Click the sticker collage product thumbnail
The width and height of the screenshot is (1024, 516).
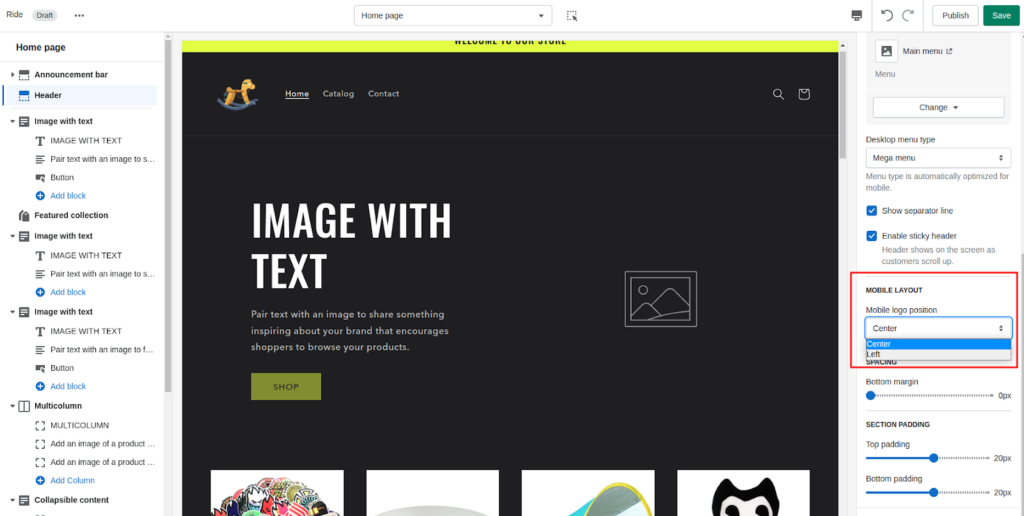[x=277, y=493]
